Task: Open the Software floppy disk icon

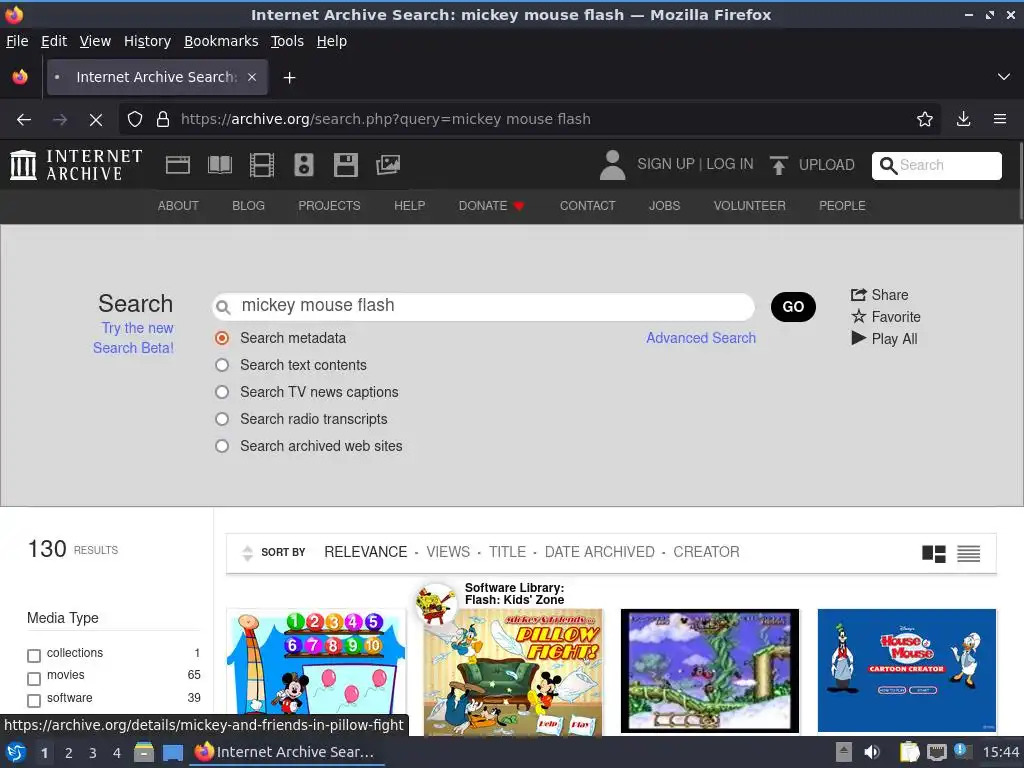Action: coord(345,165)
